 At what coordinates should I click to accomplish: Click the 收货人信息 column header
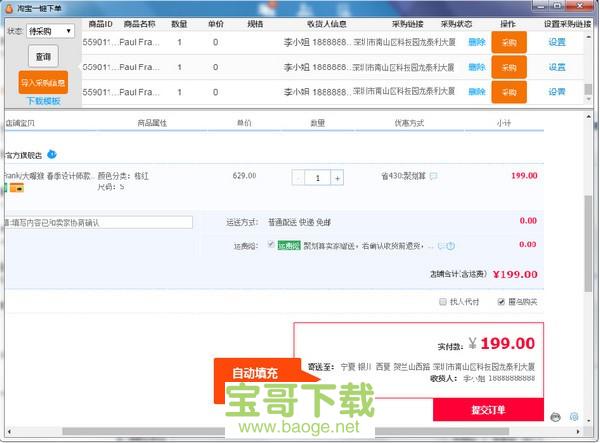(326, 24)
